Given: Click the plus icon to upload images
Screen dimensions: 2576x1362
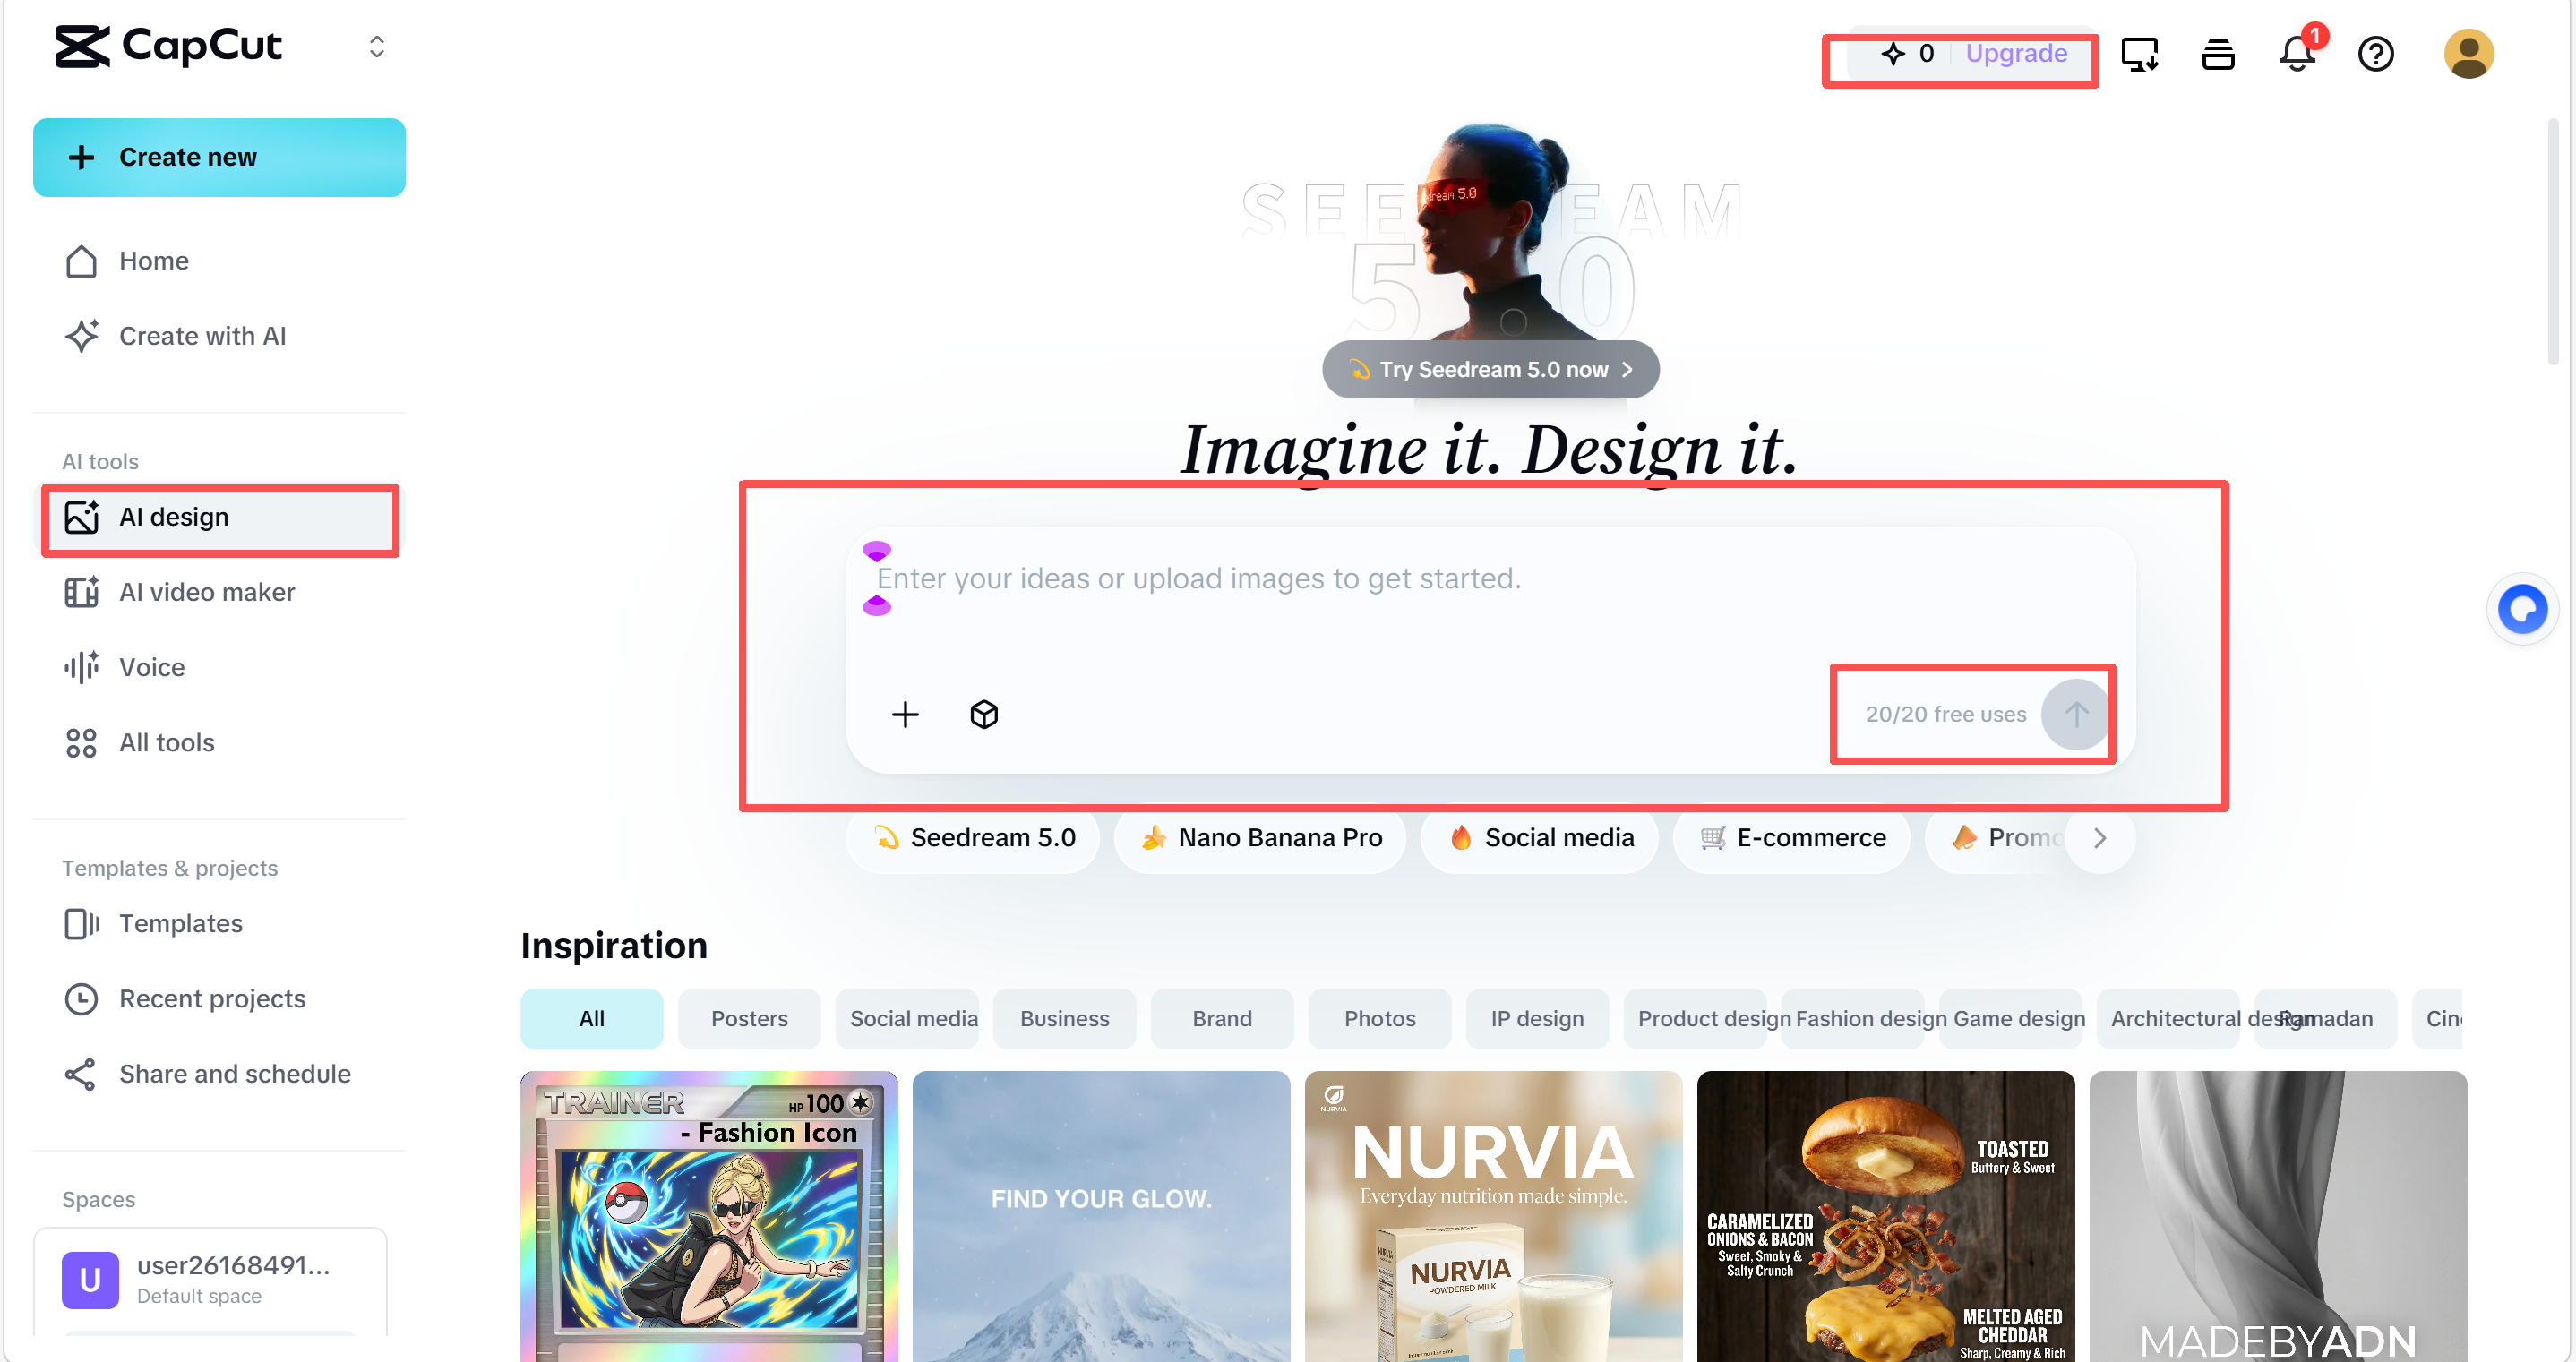Looking at the screenshot, I should point(905,713).
